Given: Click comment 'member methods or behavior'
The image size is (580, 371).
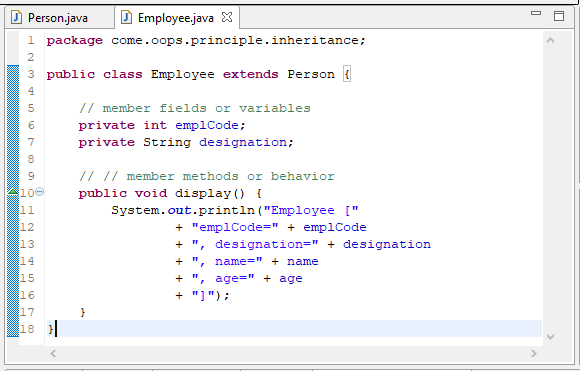Looking at the screenshot, I should pyautogui.click(x=230, y=176).
